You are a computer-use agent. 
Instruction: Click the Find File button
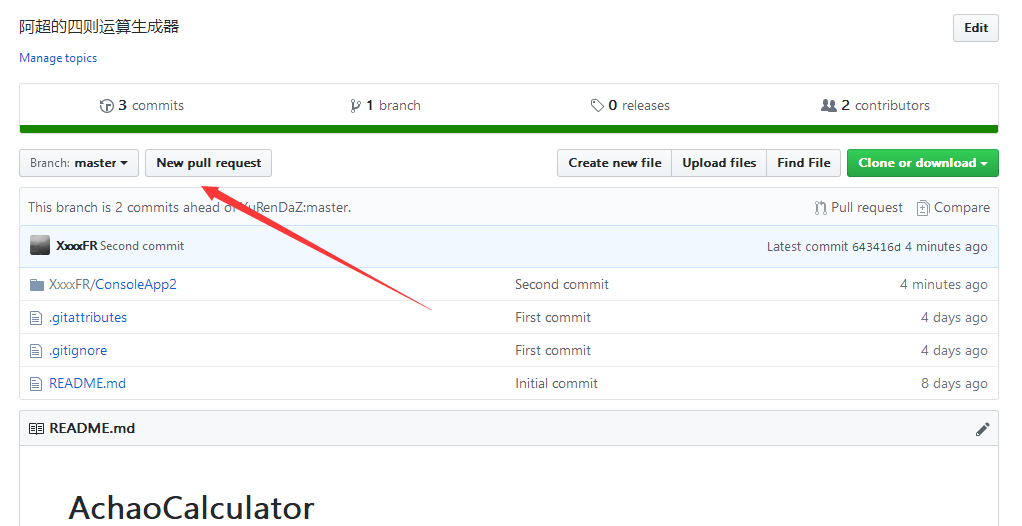tap(804, 163)
